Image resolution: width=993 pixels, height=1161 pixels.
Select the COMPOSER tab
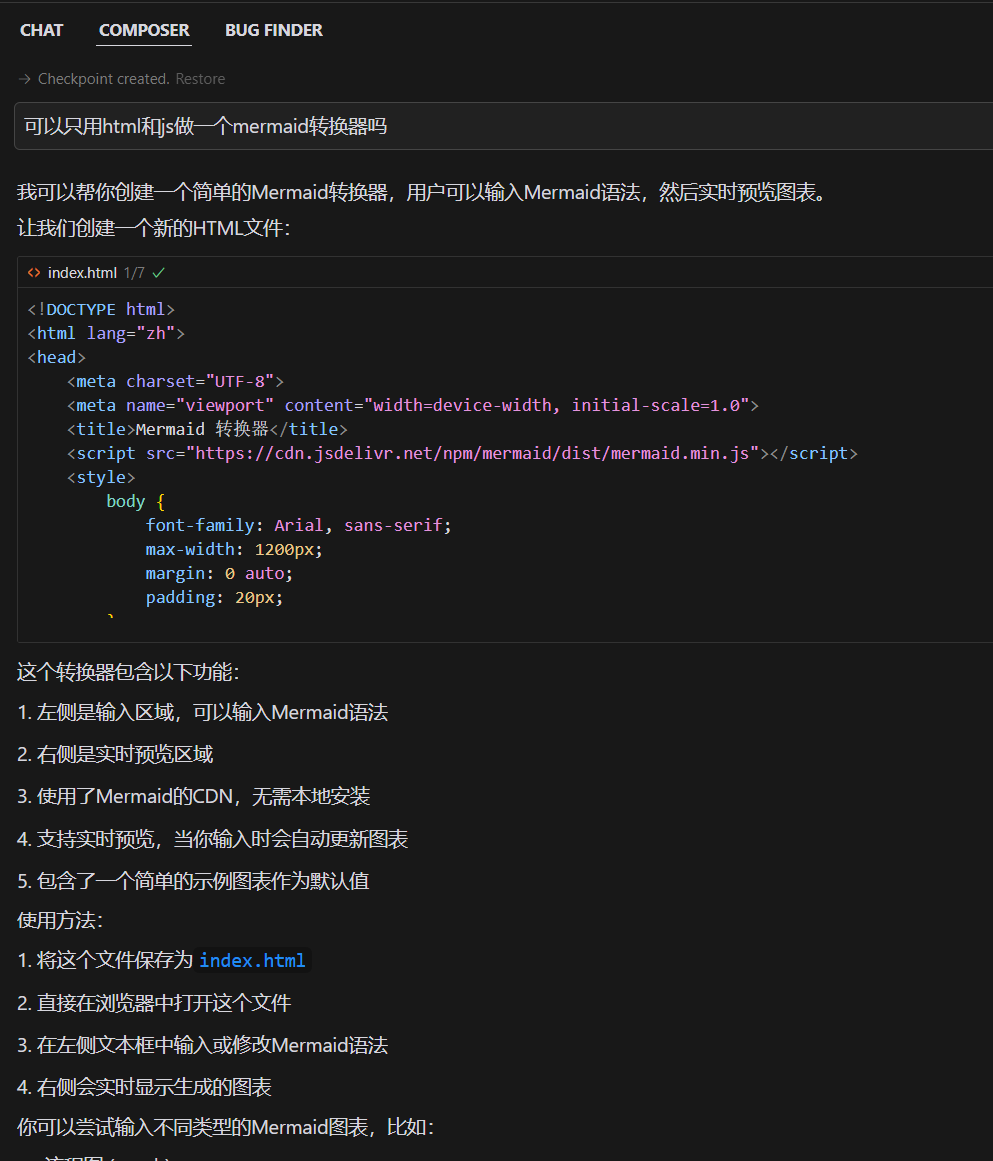[x=144, y=30]
